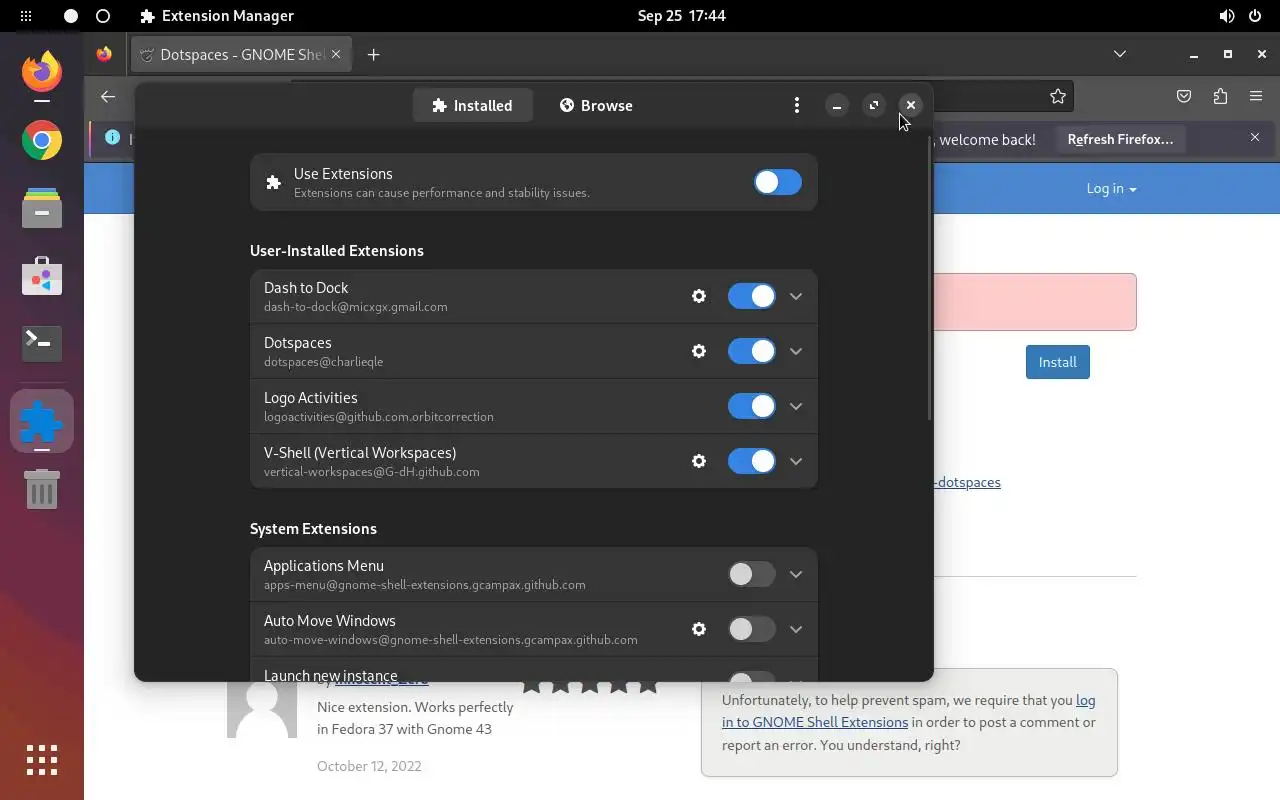Click Extension Manager puzzle icon in dock
1280x800 pixels.
pyautogui.click(x=42, y=421)
